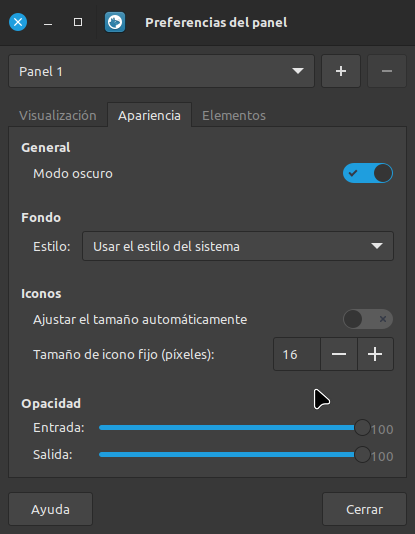The height and width of the screenshot is (534, 415).
Task: Click the add panel plus button
Action: (x=341, y=71)
